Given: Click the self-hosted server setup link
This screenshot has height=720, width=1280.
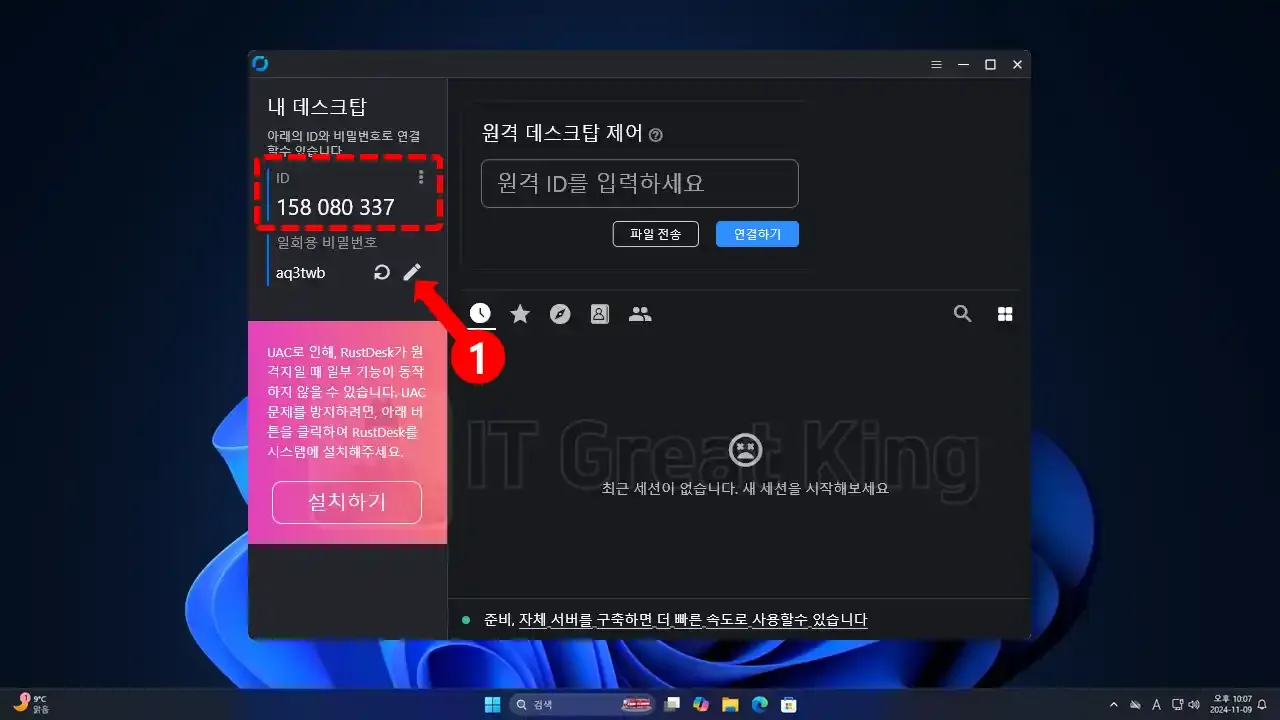Looking at the screenshot, I should pos(693,620).
